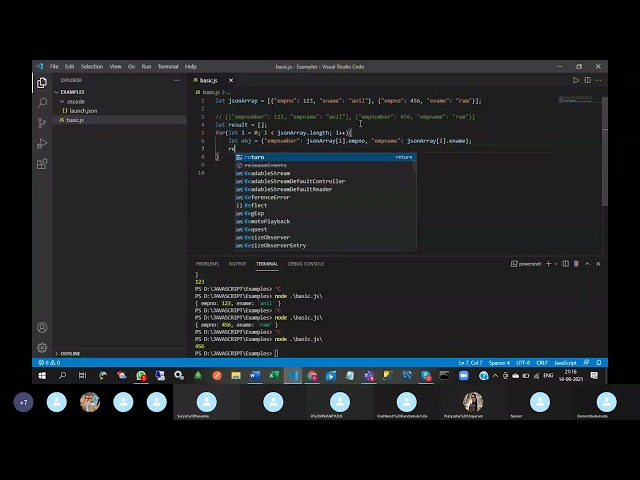Choose the ReadableStream suggestion

pos(325,173)
